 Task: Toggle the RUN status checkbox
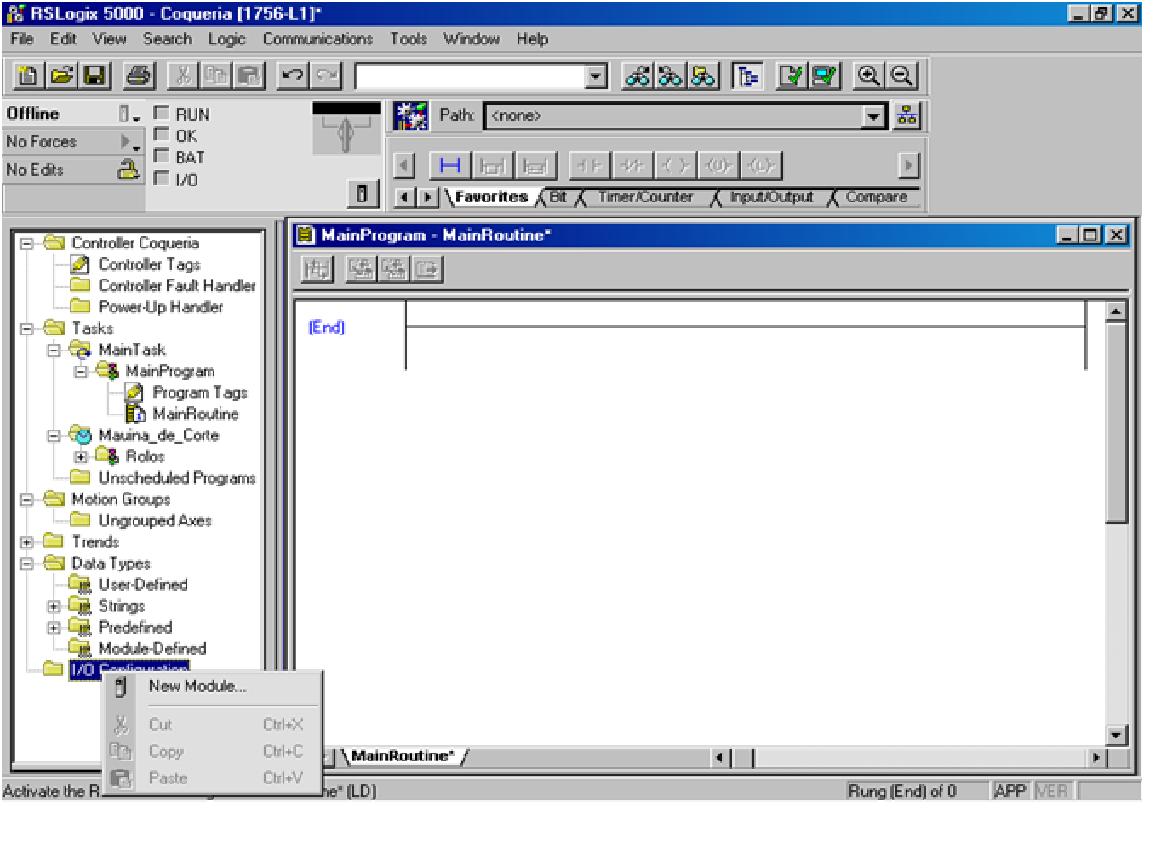[x=161, y=113]
